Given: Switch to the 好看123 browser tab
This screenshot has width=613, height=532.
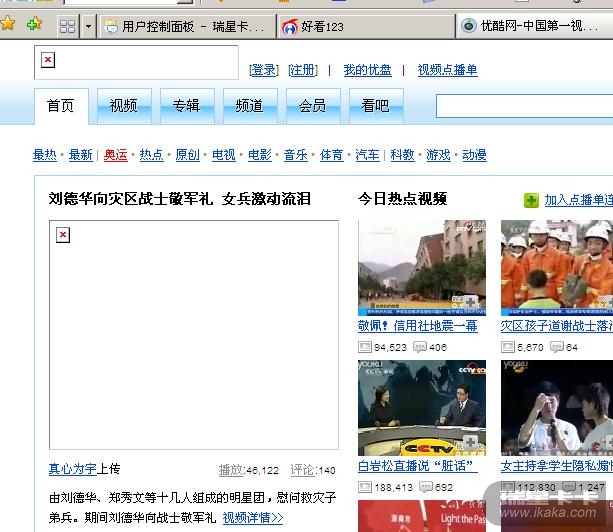Looking at the screenshot, I should (320, 26).
